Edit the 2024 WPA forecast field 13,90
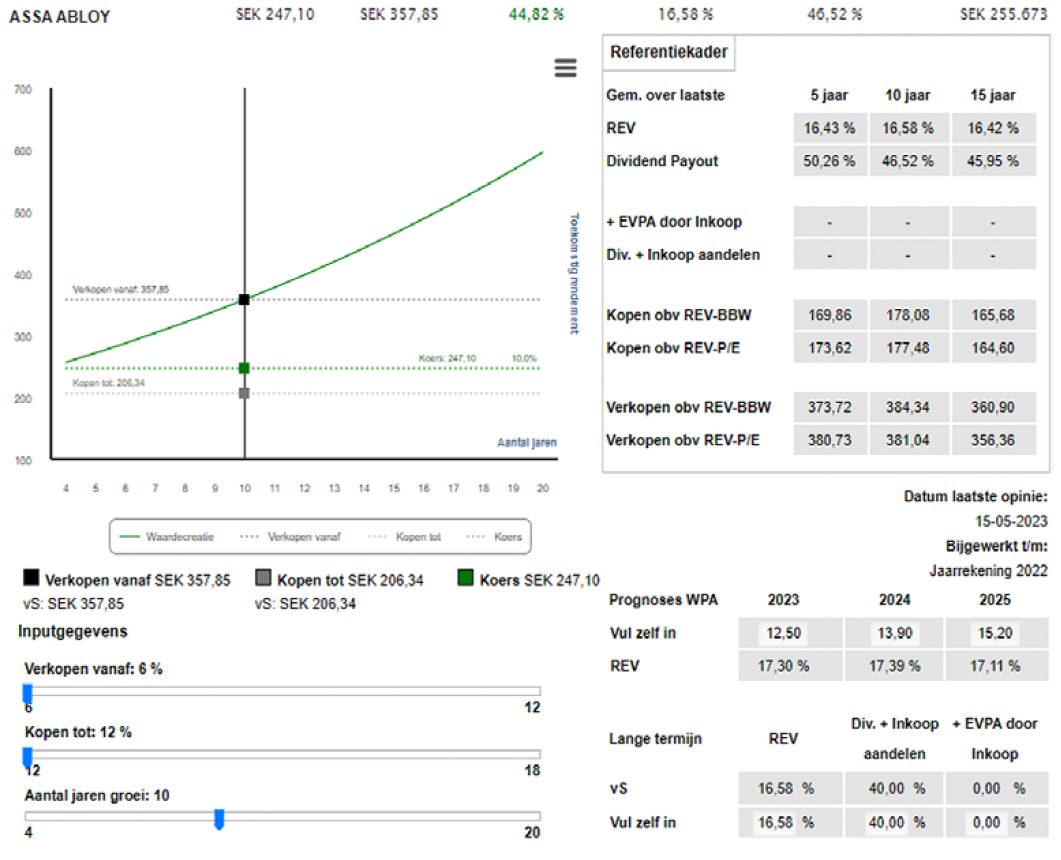Image resolution: width=1061 pixels, height=860 pixels. pyautogui.click(x=895, y=633)
